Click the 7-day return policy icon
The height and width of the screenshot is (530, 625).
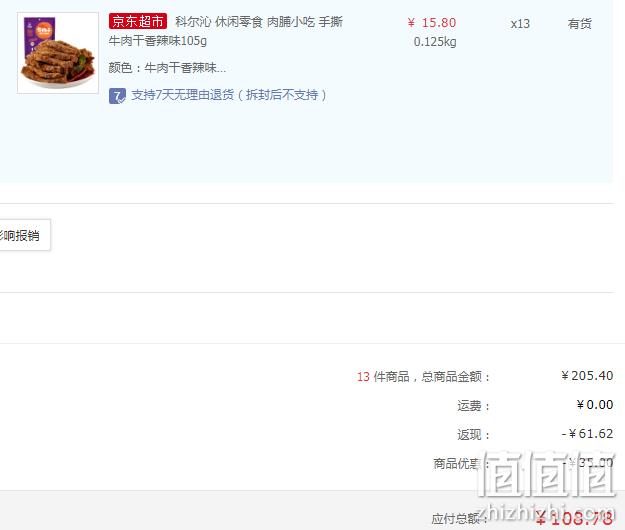(x=117, y=96)
